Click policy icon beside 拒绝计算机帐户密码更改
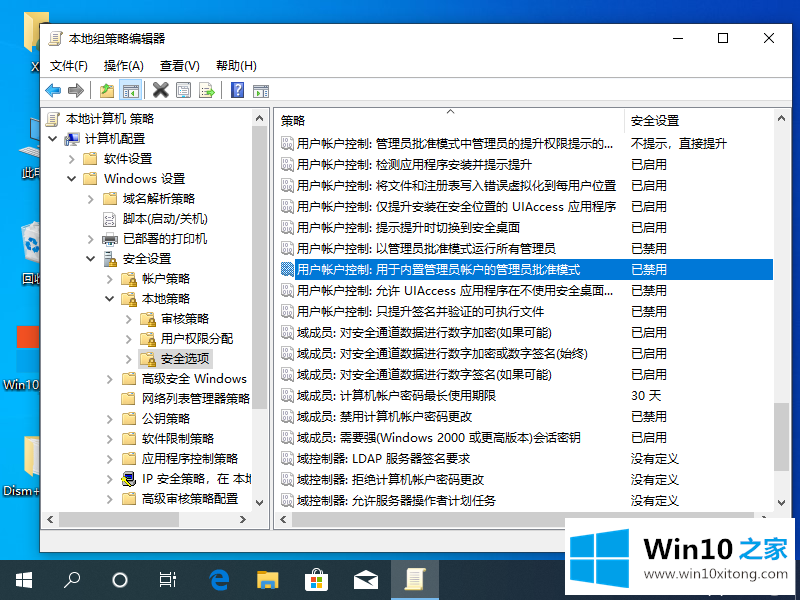 [x=287, y=479]
